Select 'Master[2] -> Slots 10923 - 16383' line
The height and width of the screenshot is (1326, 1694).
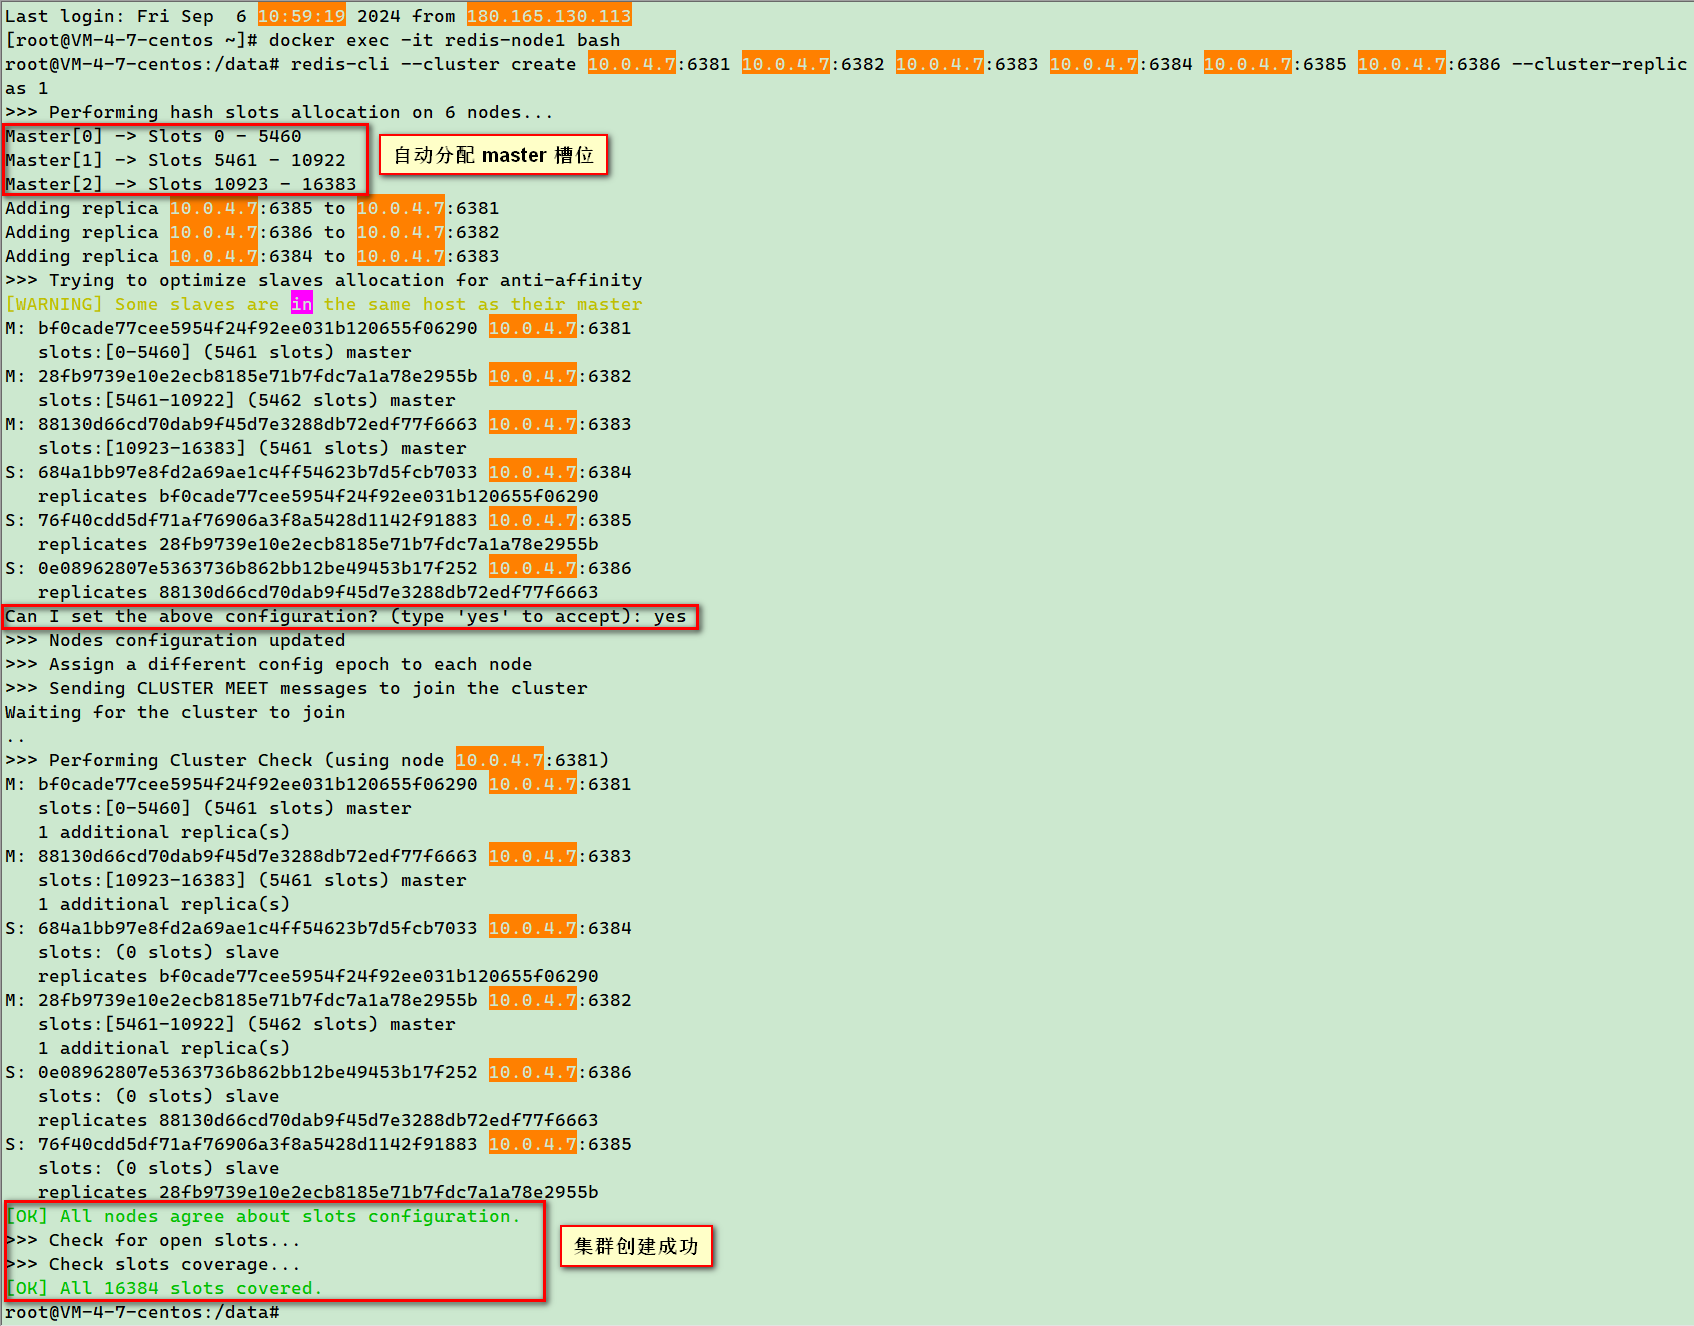click(x=181, y=184)
